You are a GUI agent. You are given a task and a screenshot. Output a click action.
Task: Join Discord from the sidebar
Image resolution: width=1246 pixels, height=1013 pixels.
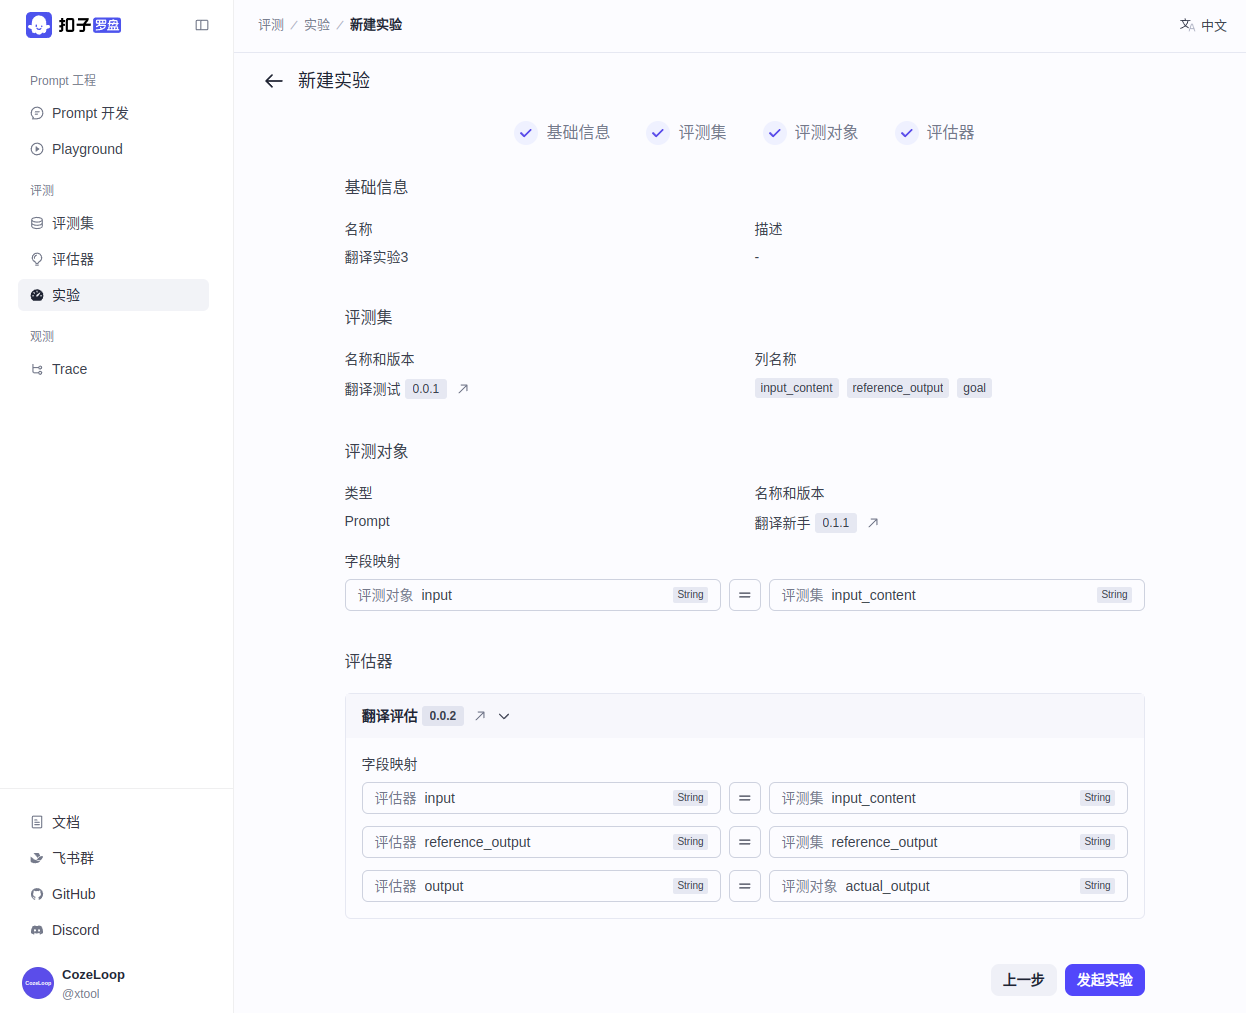coord(75,930)
